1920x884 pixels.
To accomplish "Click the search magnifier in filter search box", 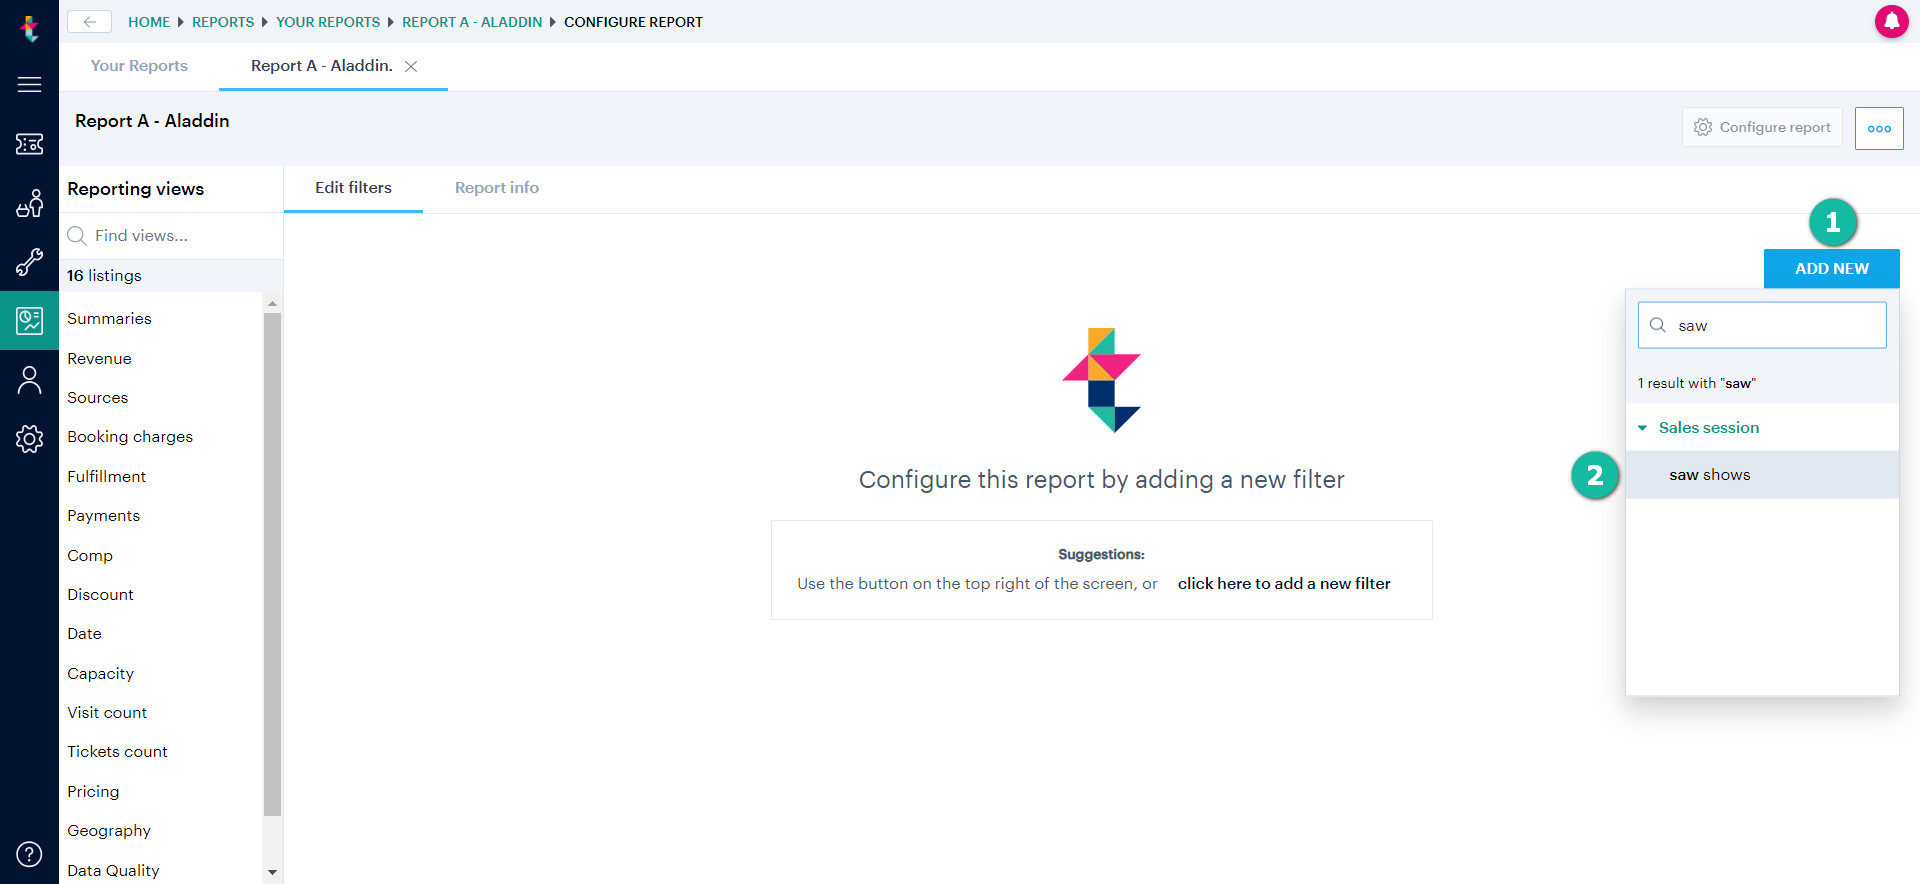I will click(1658, 325).
